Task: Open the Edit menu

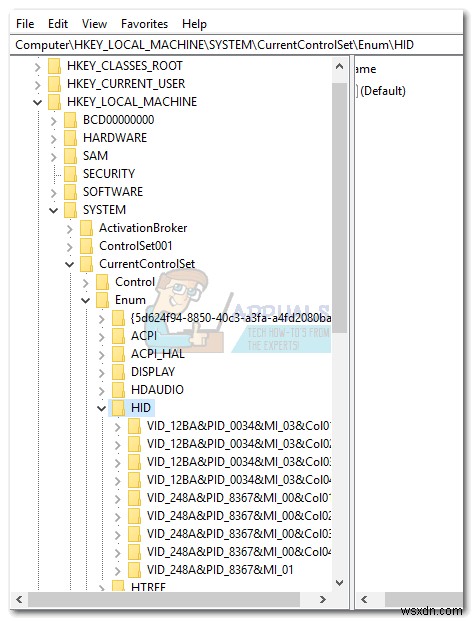Action: click(58, 24)
